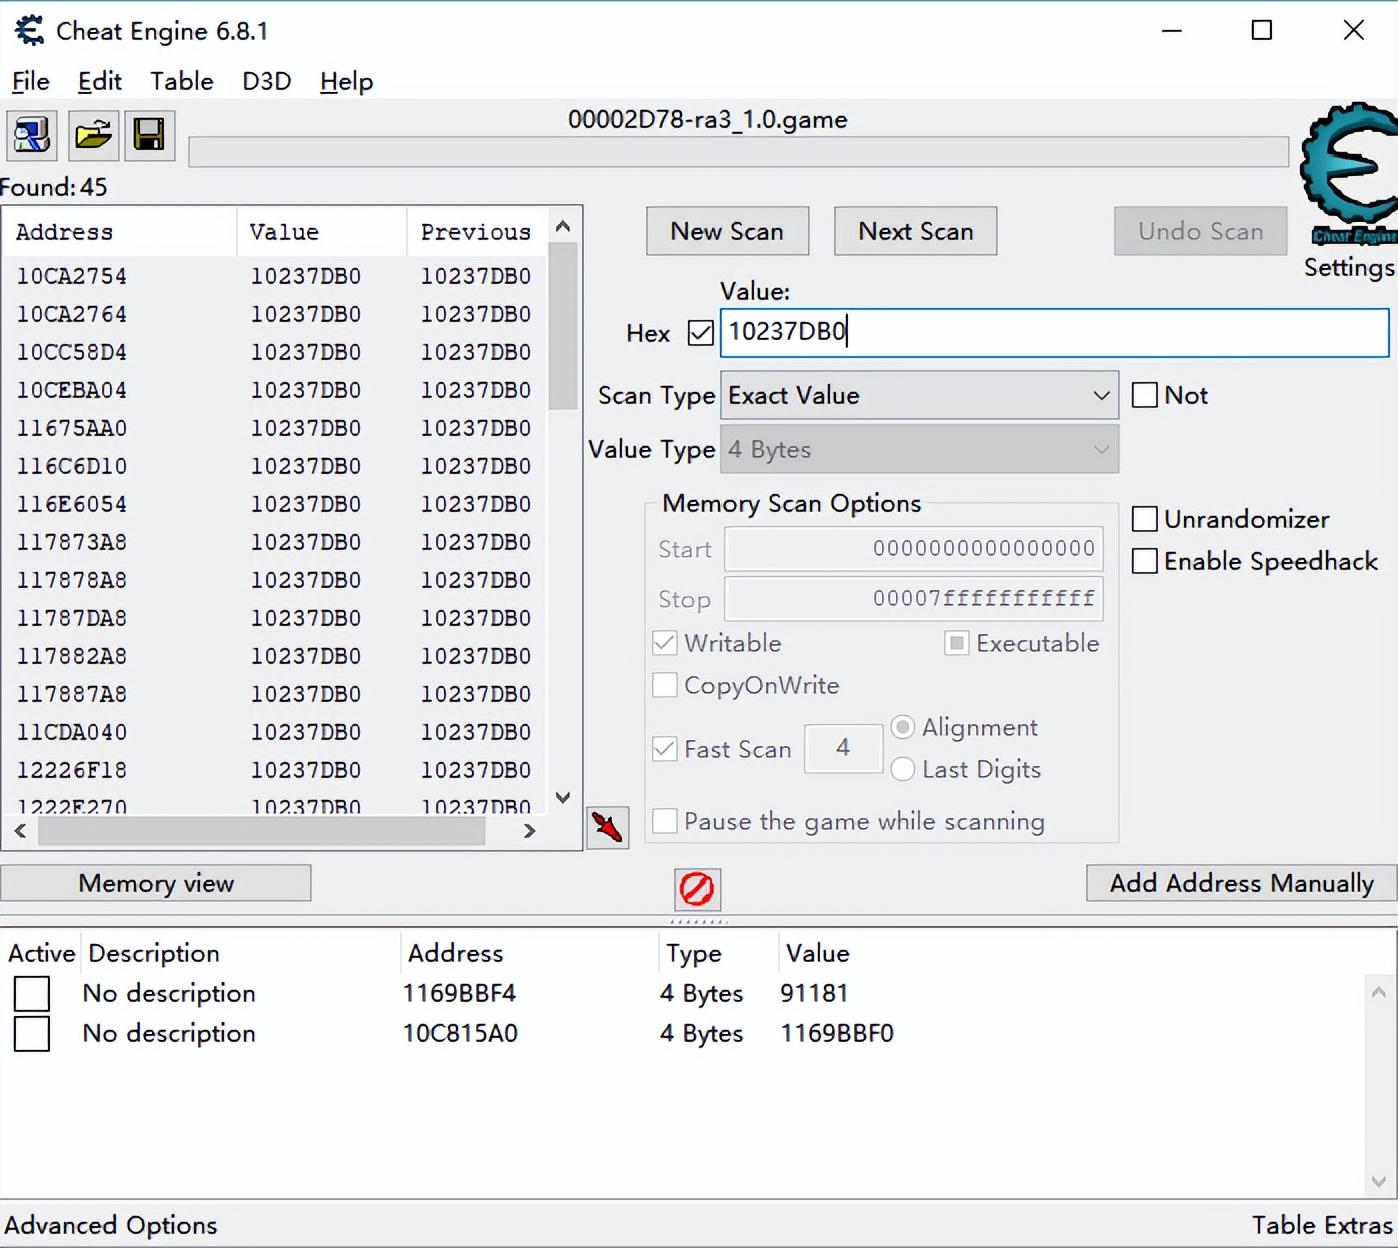
Task: Open Cheat Engine Settings logo
Action: coord(1349,175)
